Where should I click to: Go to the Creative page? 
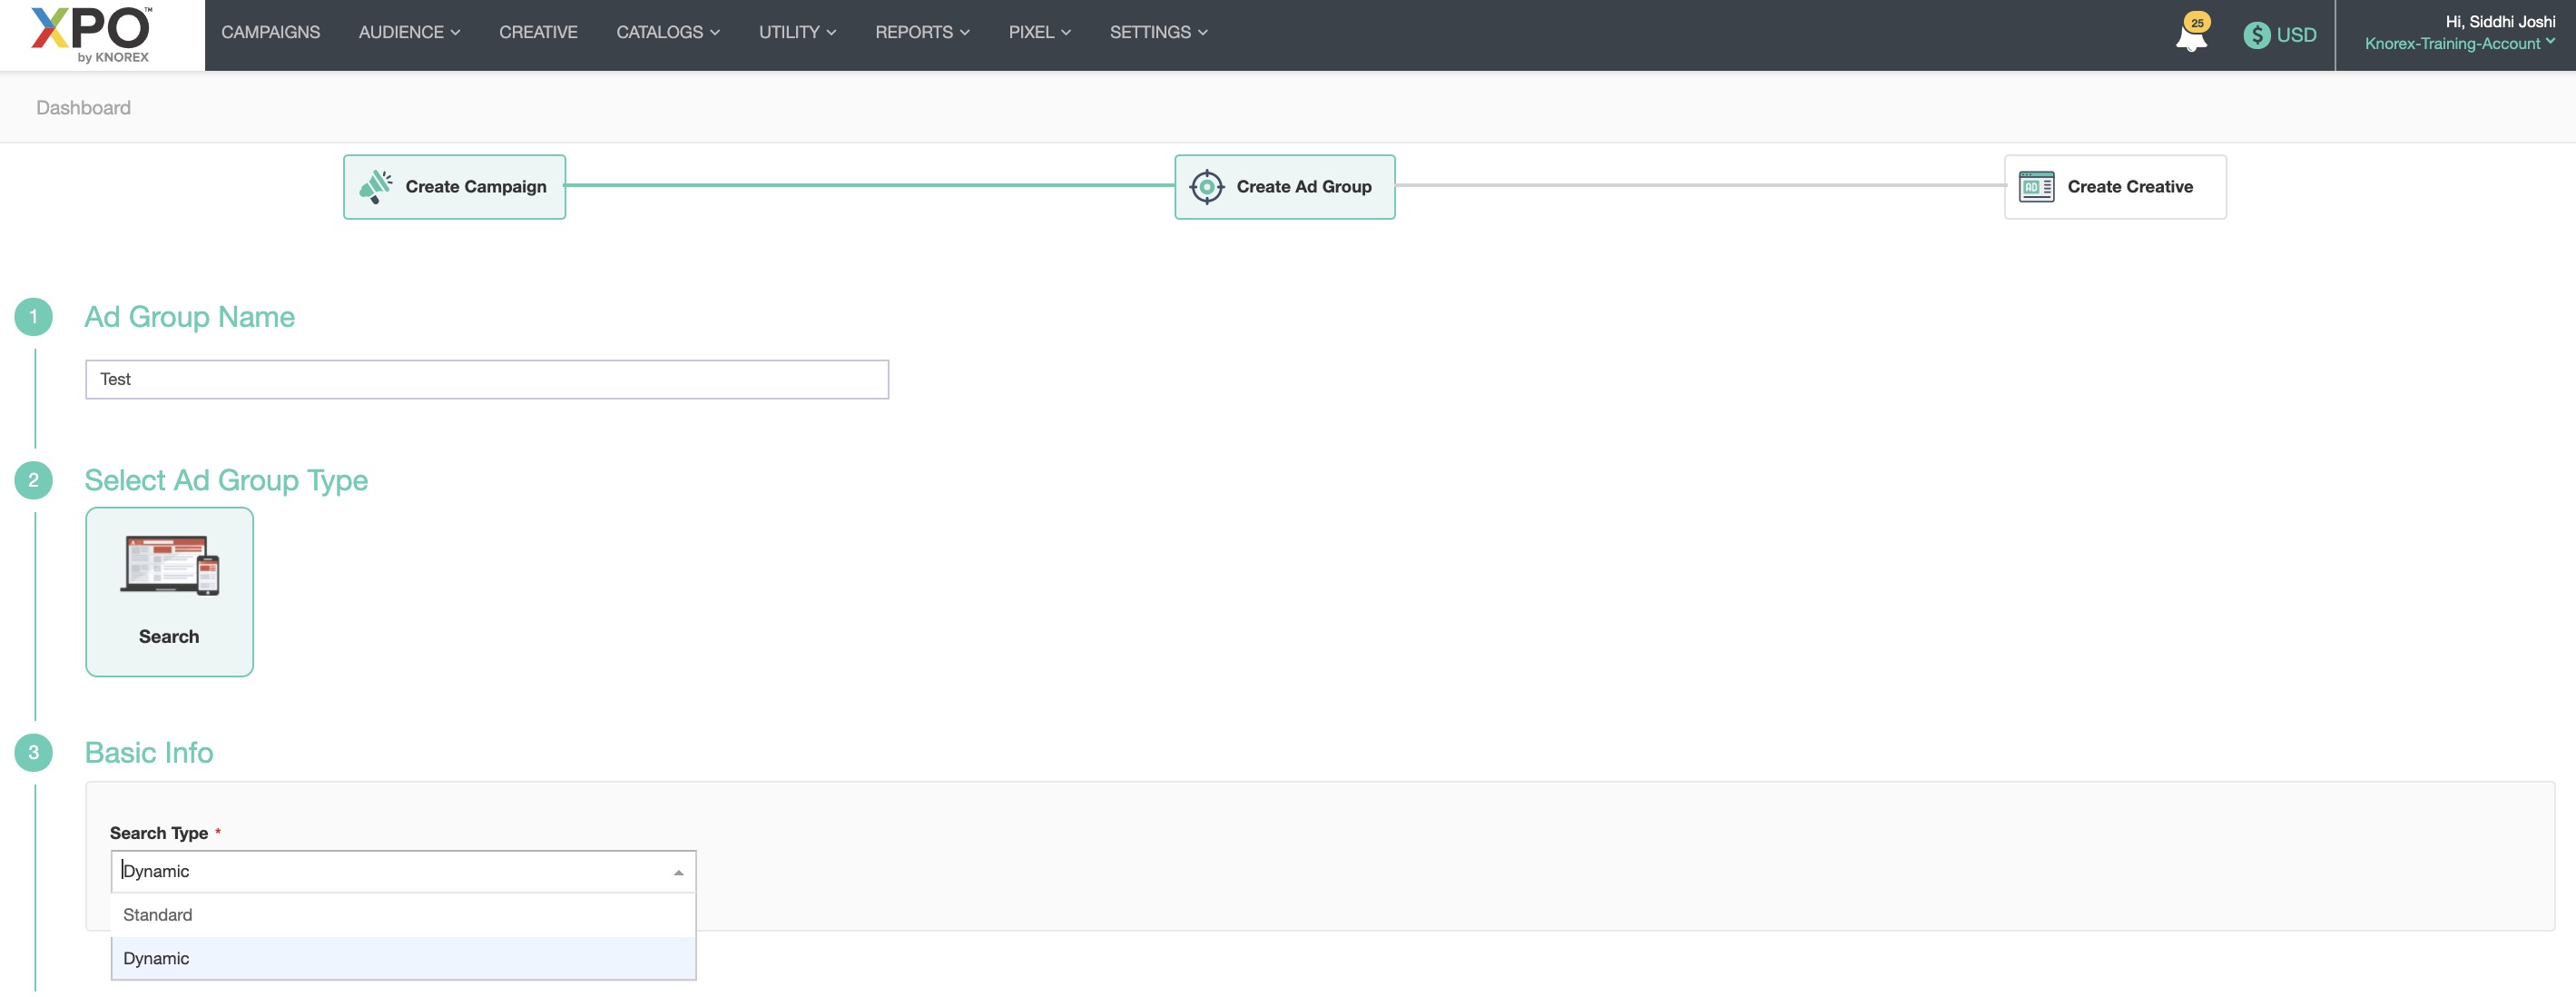[538, 32]
